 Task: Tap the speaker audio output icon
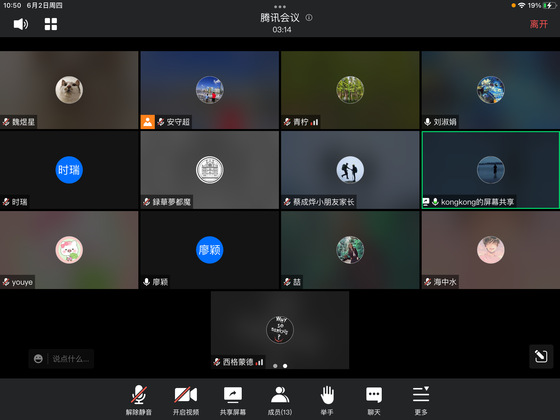click(21, 24)
